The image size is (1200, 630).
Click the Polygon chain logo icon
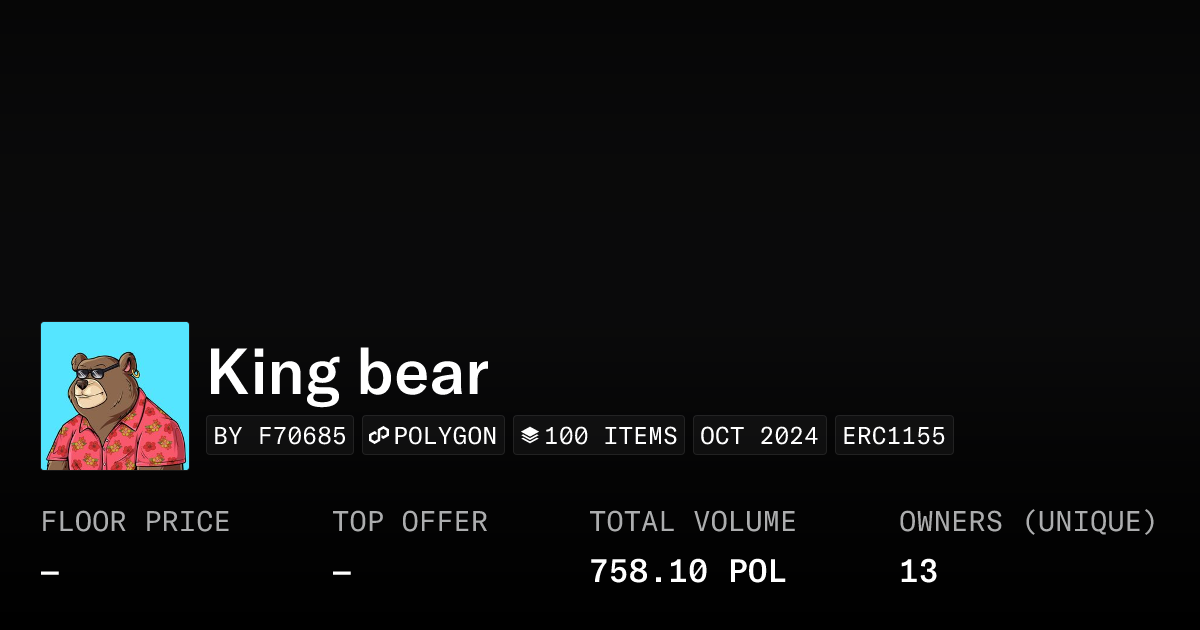point(379,436)
